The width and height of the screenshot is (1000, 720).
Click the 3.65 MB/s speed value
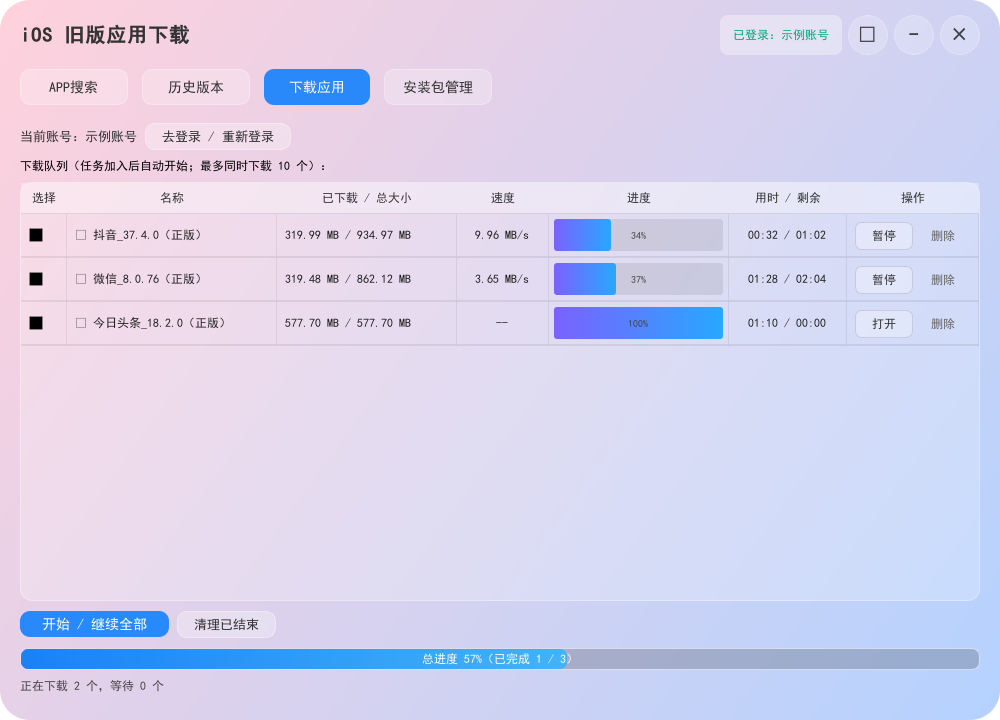[x=502, y=279]
